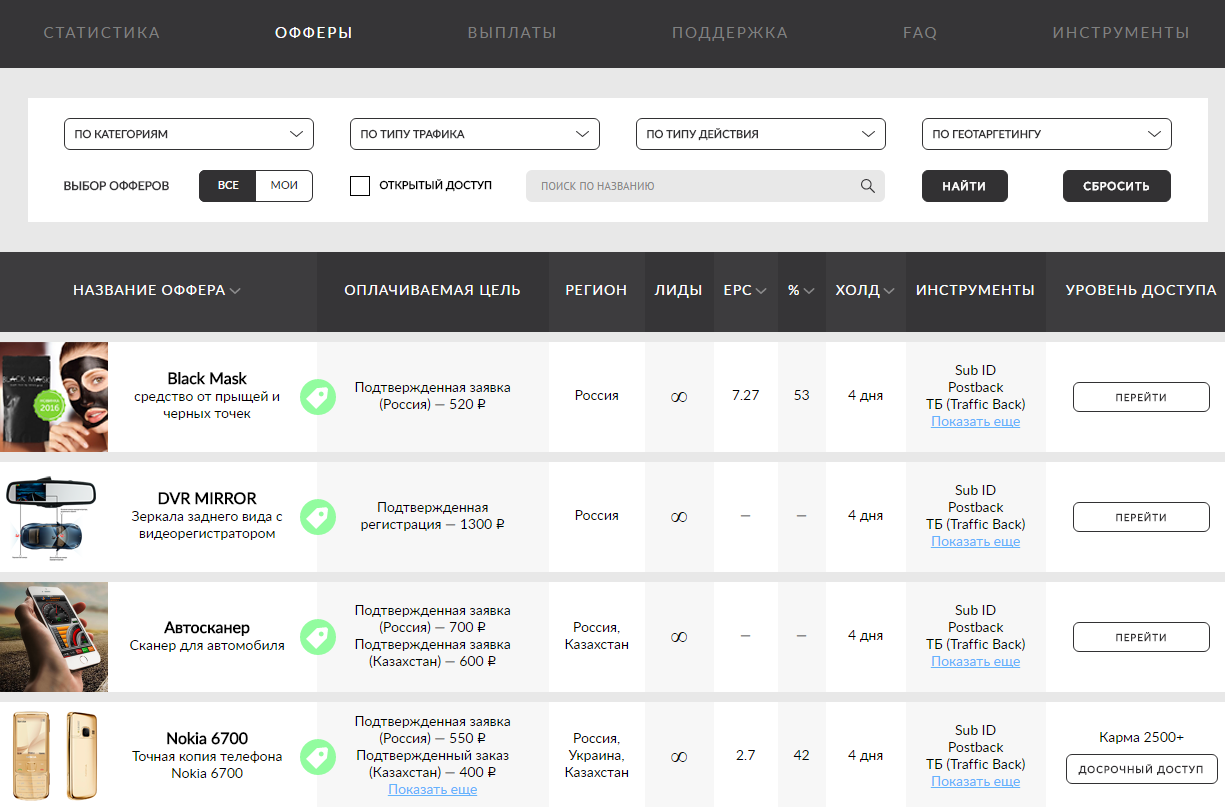Viewport: 1225px width, 807px height.
Task: Click green tag icon for Автосканер
Action: (318, 637)
